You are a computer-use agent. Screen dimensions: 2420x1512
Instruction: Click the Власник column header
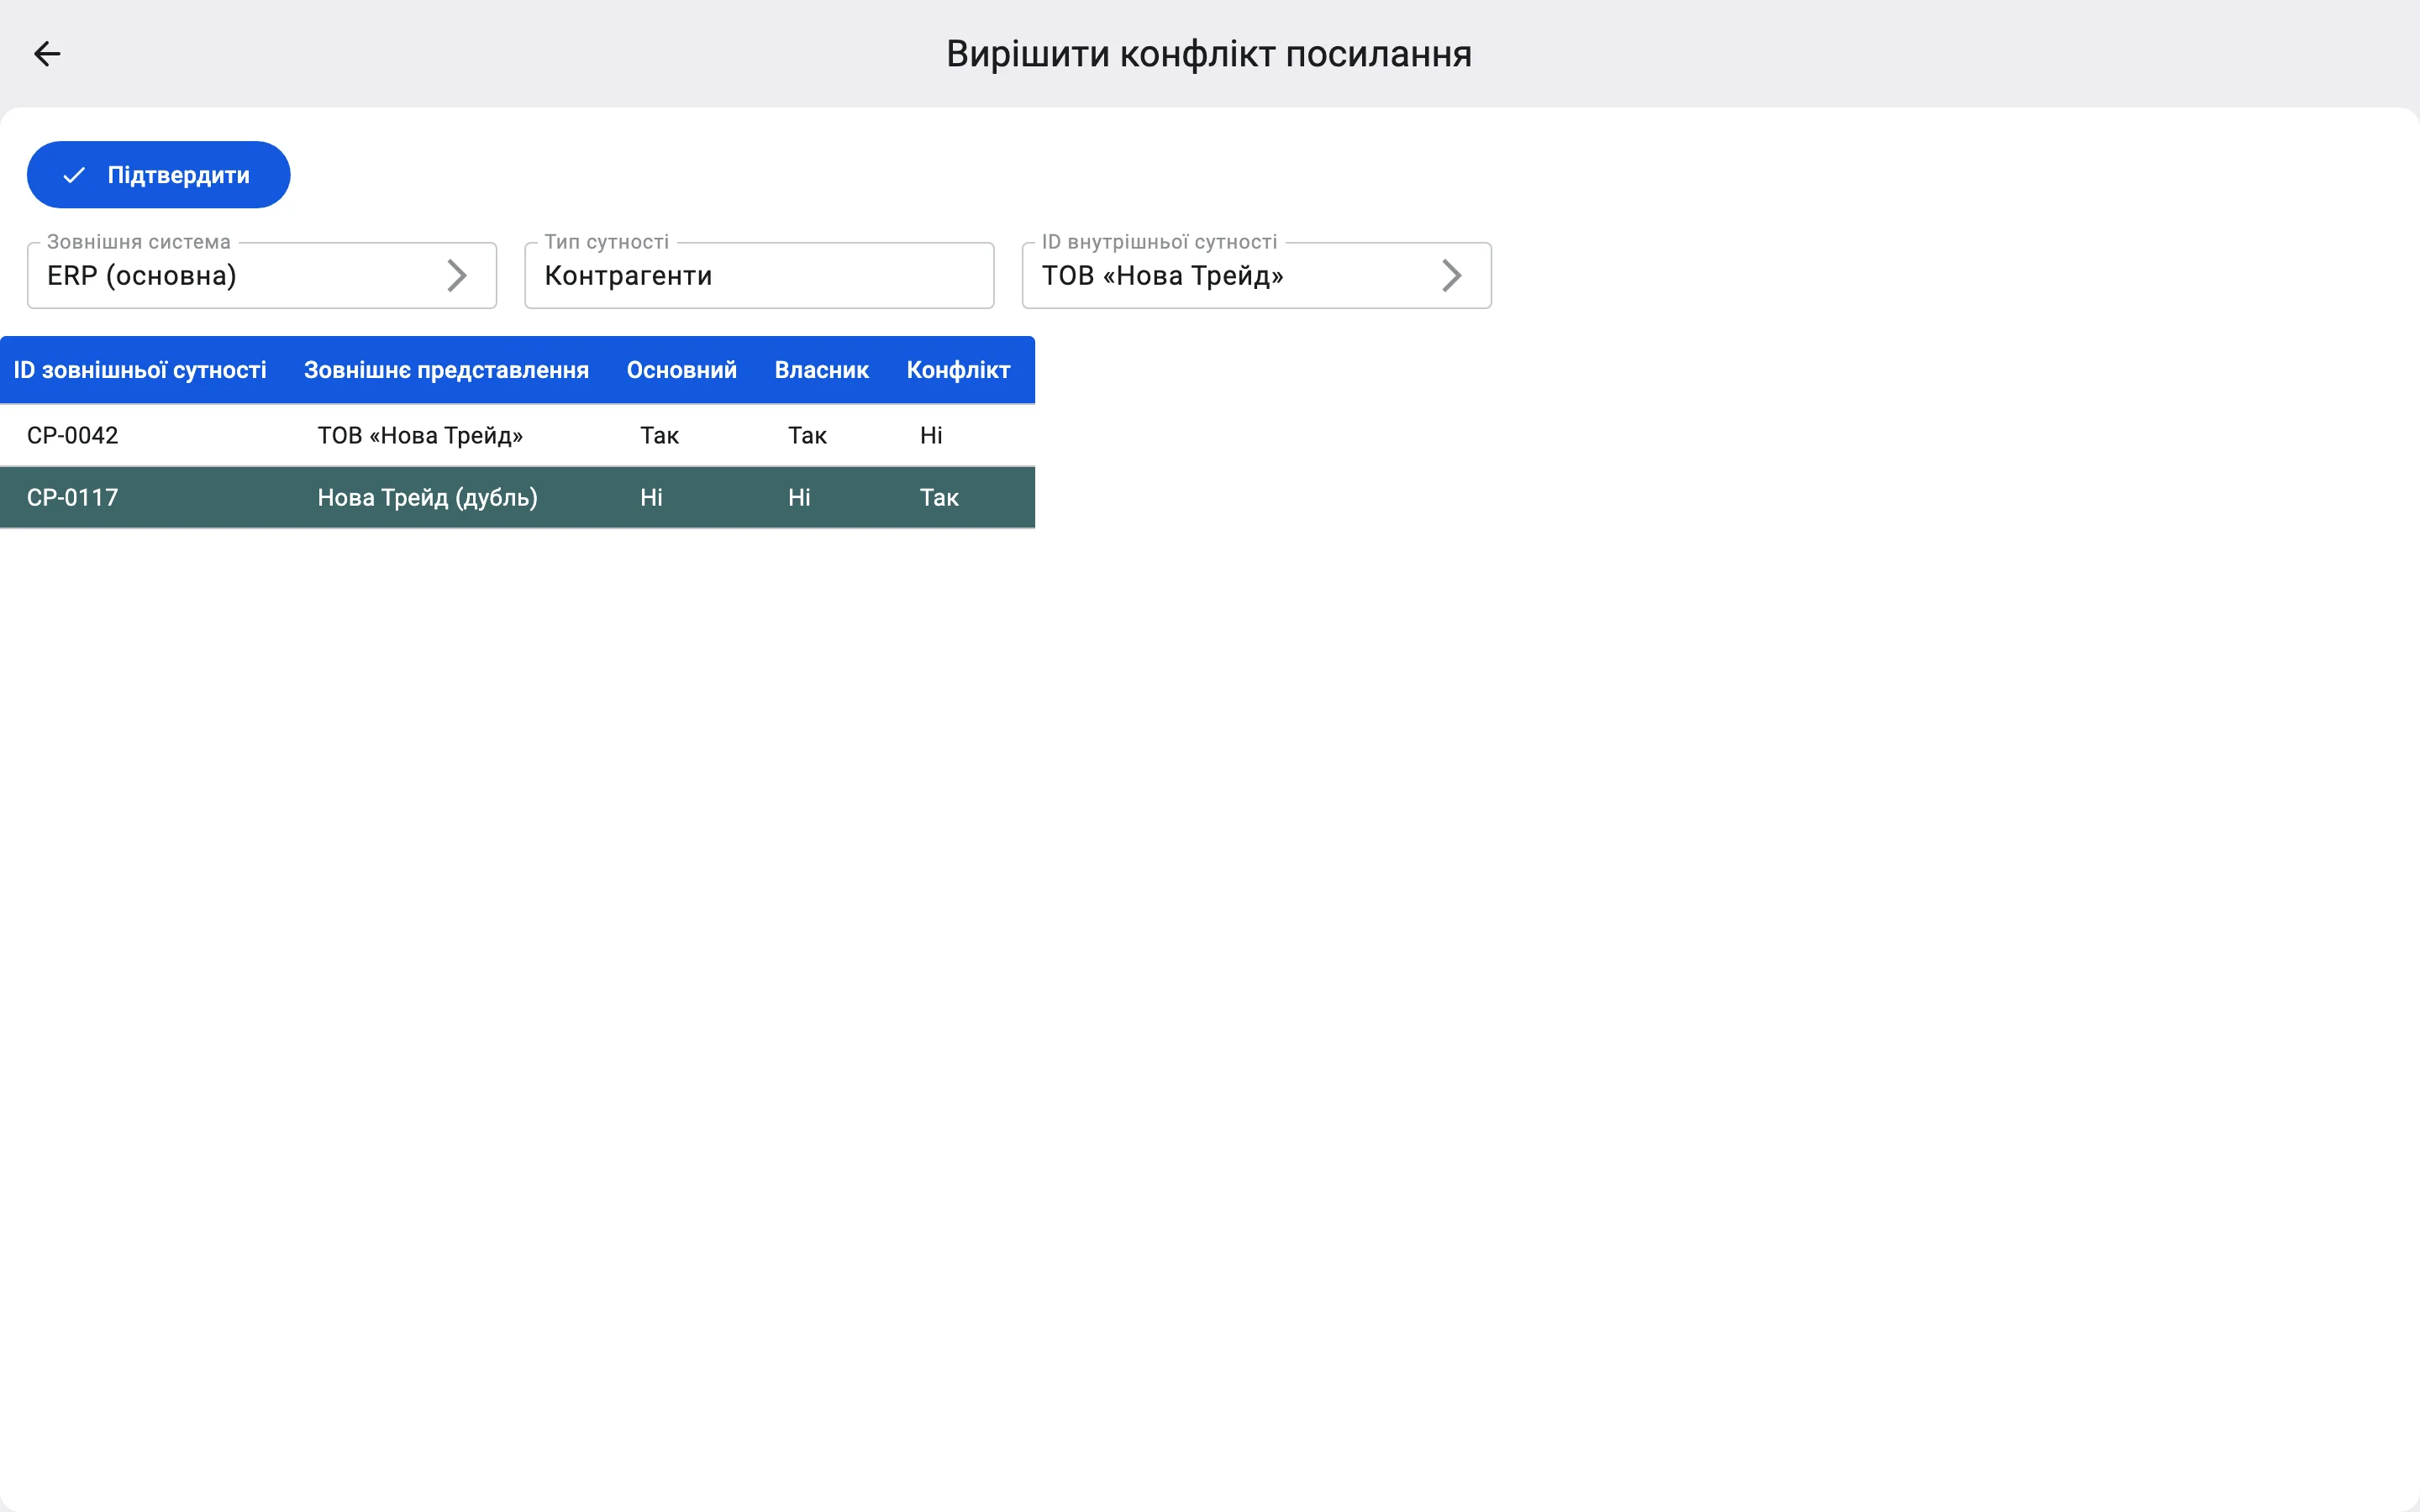coord(822,370)
